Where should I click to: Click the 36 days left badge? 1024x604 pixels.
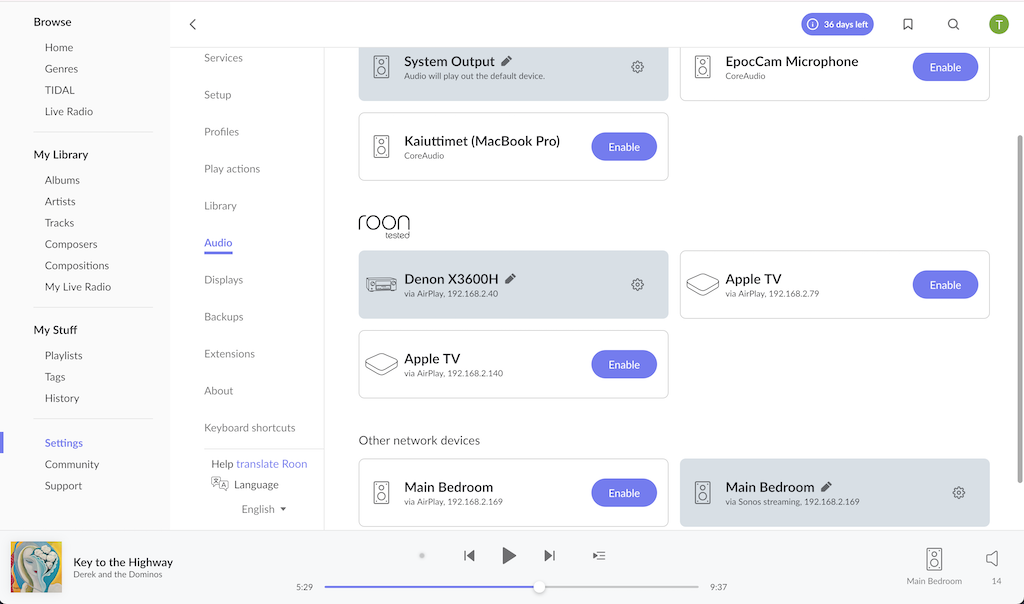837,24
